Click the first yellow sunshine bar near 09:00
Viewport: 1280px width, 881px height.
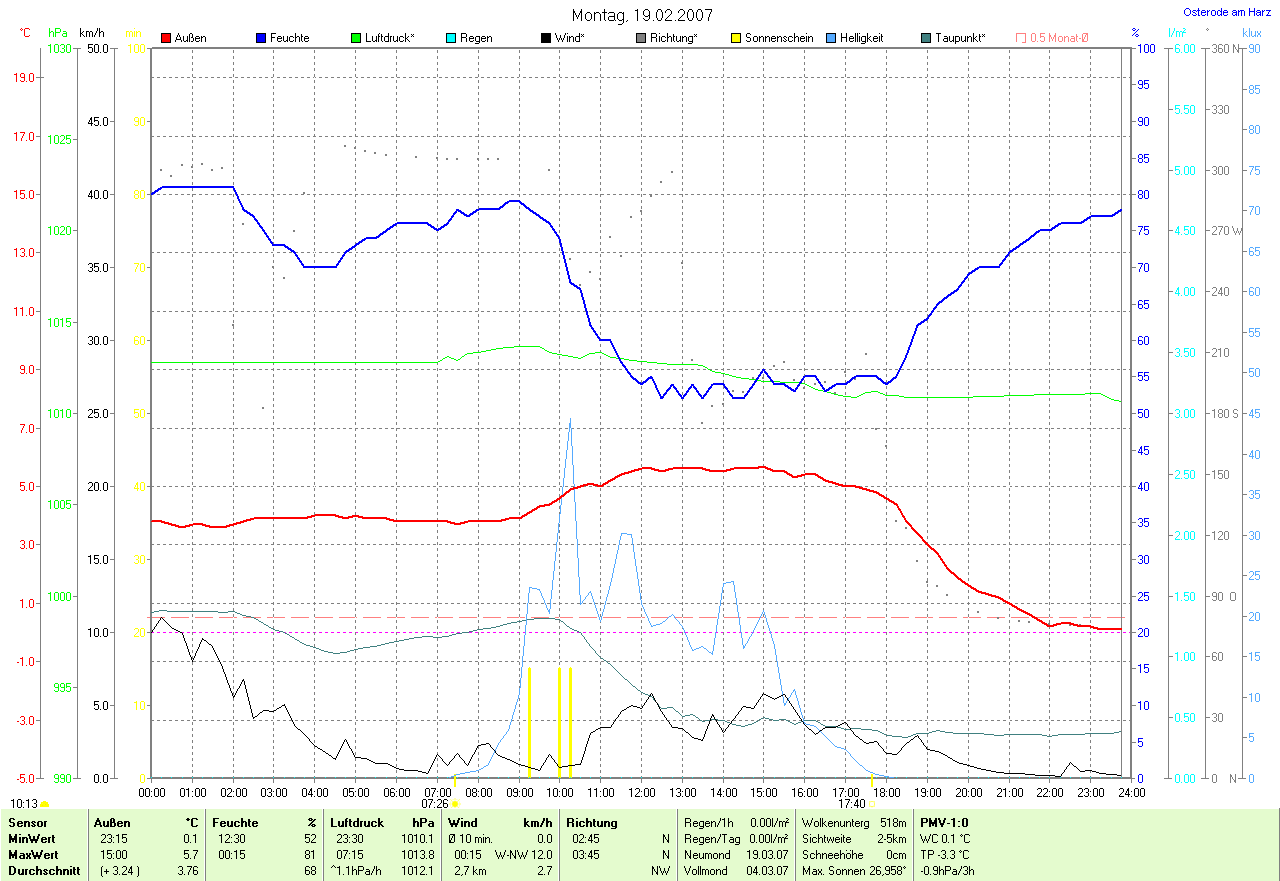pyautogui.click(x=529, y=721)
